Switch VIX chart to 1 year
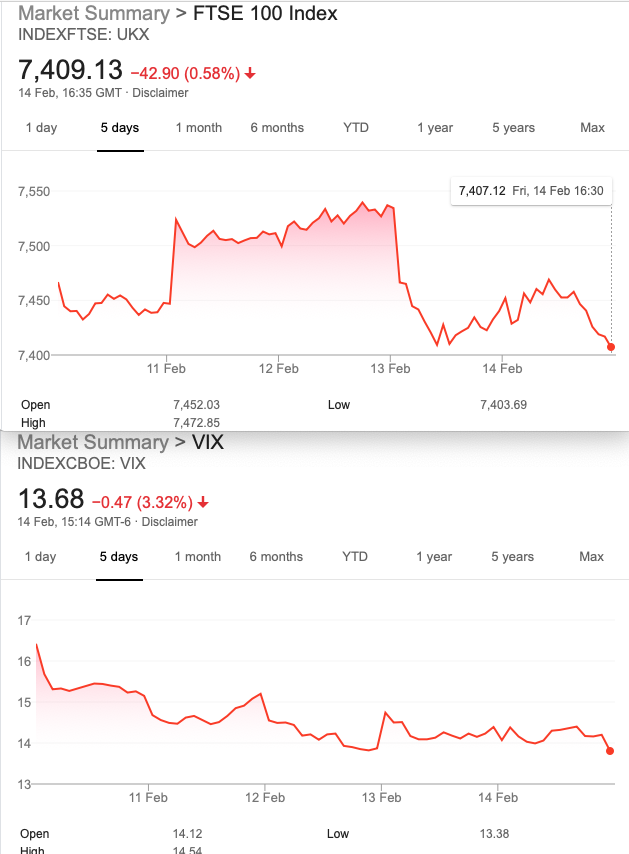The height and width of the screenshot is (854, 629). coord(434,557)
